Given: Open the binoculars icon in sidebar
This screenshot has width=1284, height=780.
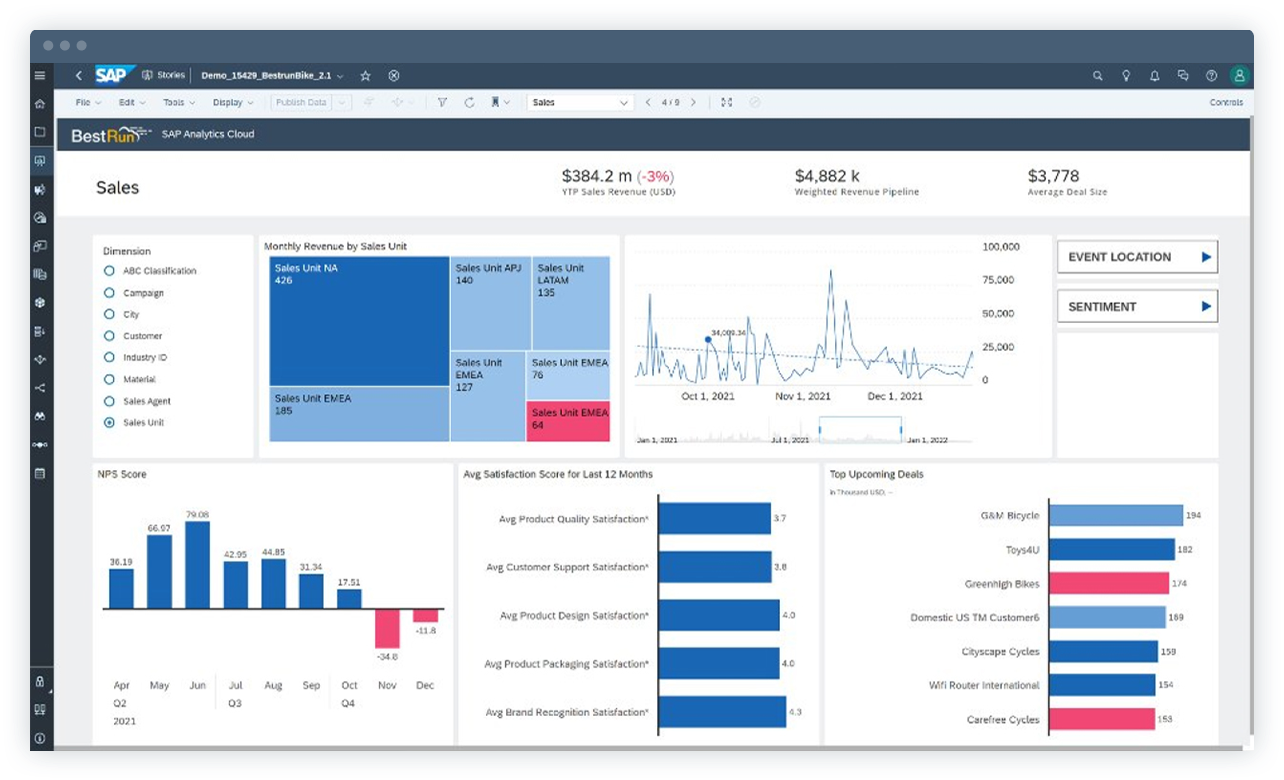Looking at the screenshot, I should coord(40,416).
